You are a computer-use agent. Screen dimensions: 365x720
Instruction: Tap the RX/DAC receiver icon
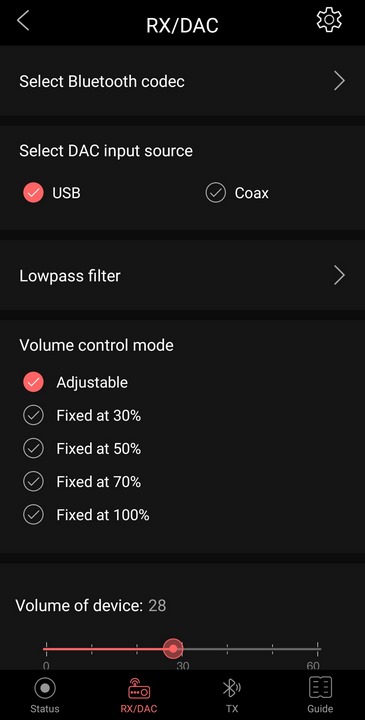tap(139, 688)
